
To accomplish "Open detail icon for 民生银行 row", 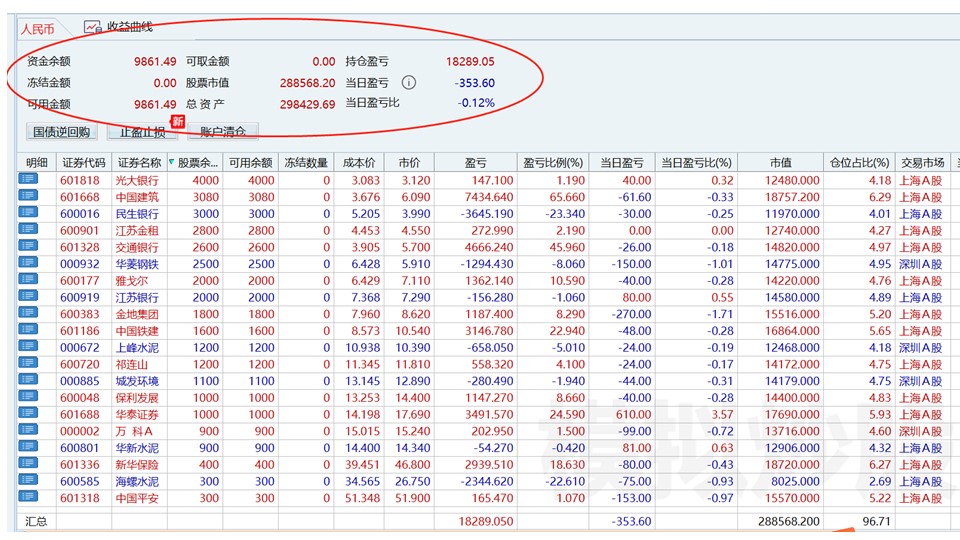I will (x=28, y=212).
